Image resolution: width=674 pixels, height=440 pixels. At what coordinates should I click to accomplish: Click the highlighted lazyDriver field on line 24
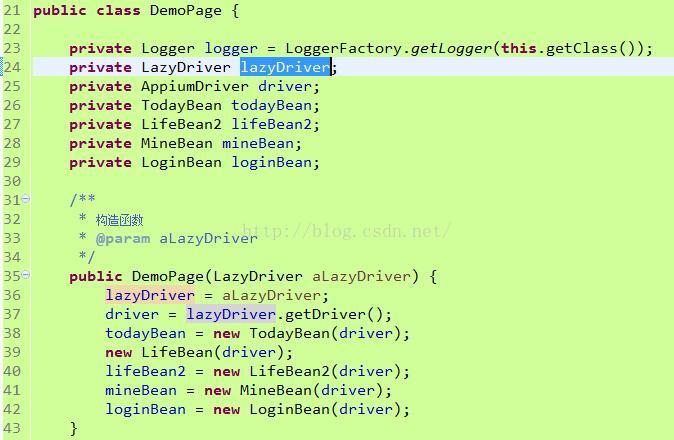(x=285, y=67)
